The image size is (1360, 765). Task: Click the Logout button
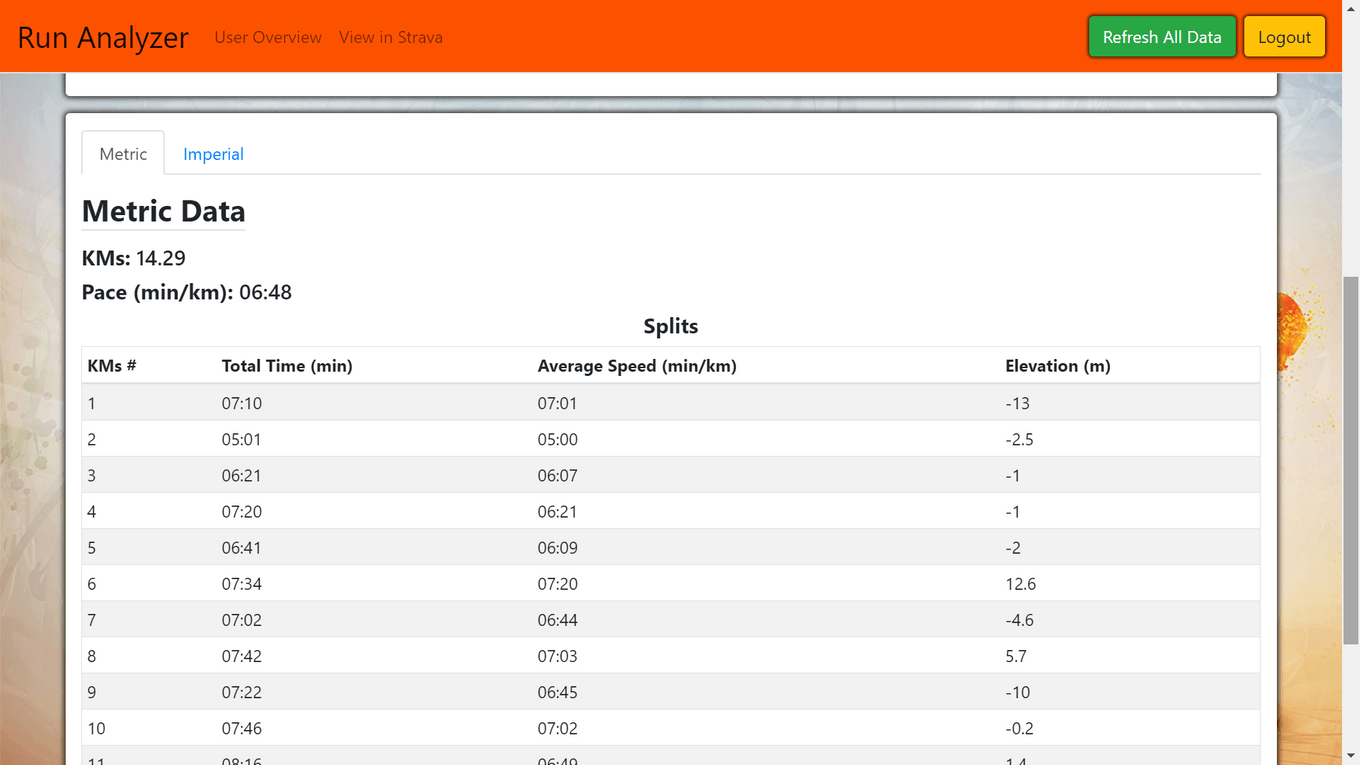[x=1284, y=37]
